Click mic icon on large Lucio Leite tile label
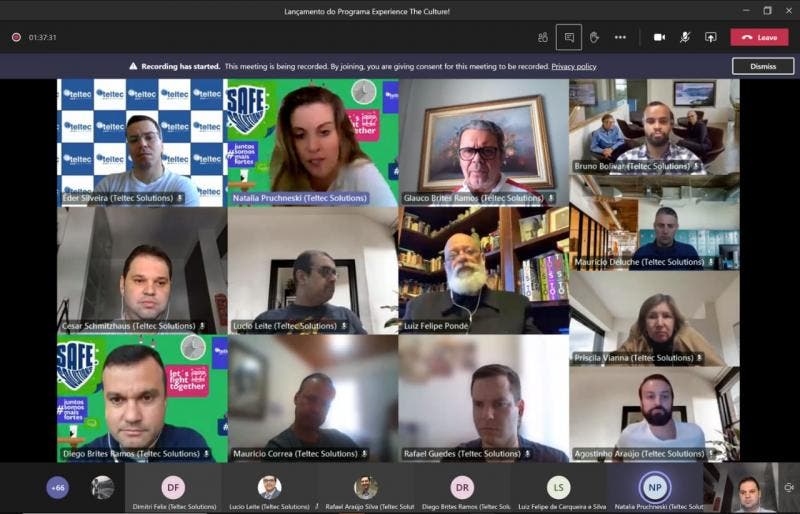The image size is (800, 514). [344, 326]
